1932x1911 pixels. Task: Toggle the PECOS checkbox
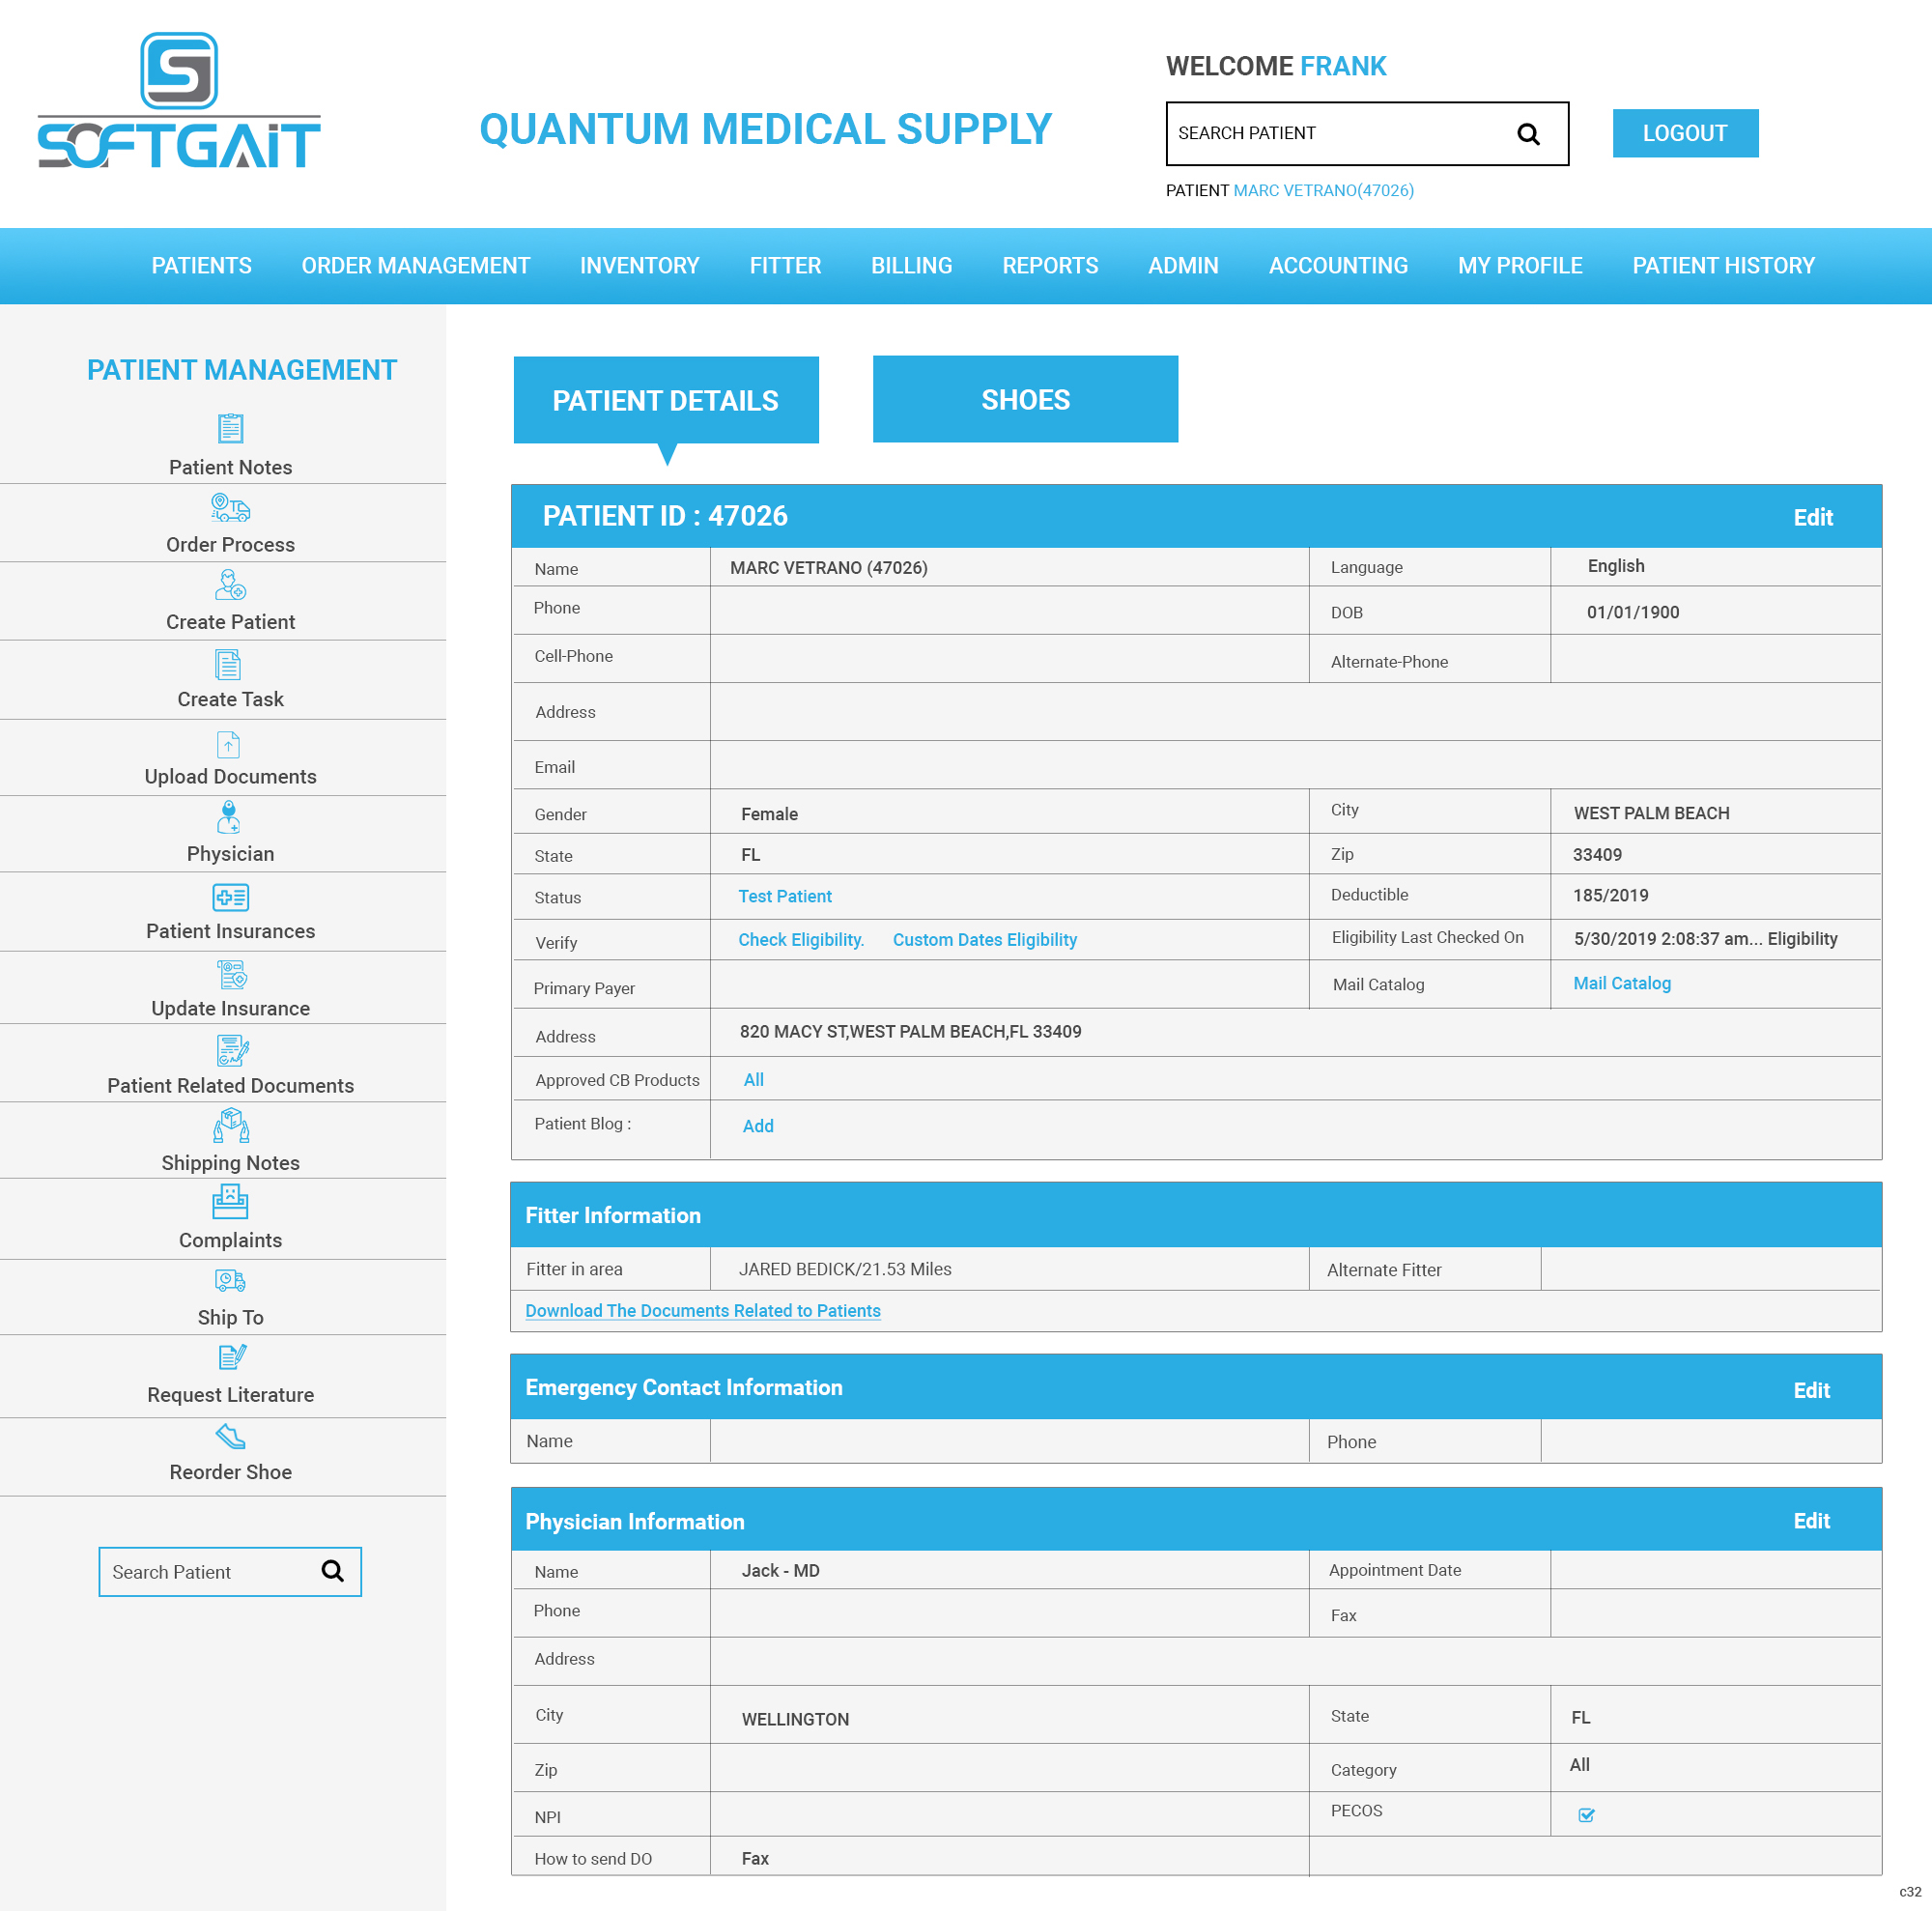tap(1586, 1815)
